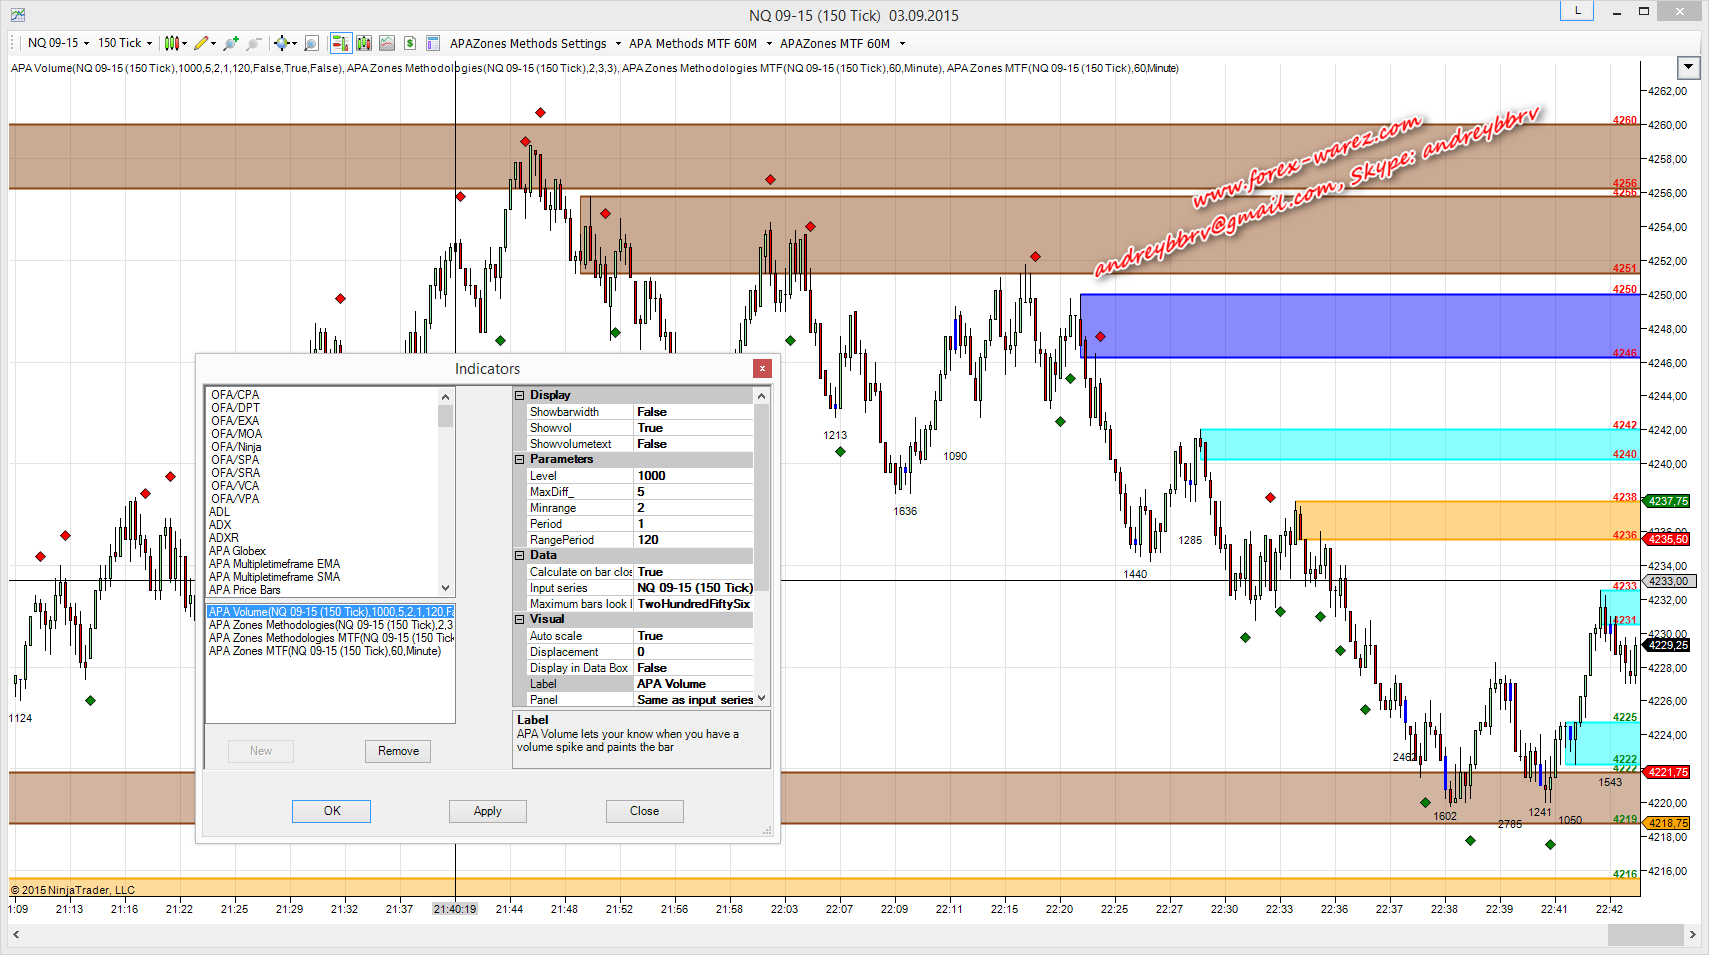Open APAZones Methods Settings menu
1709x955 pixels.
coord(535,44)
